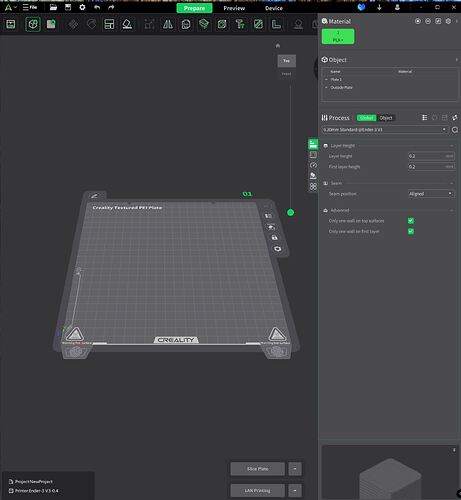461x500 pixels.
Task: Open the folder icon in title bar
Action: pyautogui.click(x=53, y=7)
